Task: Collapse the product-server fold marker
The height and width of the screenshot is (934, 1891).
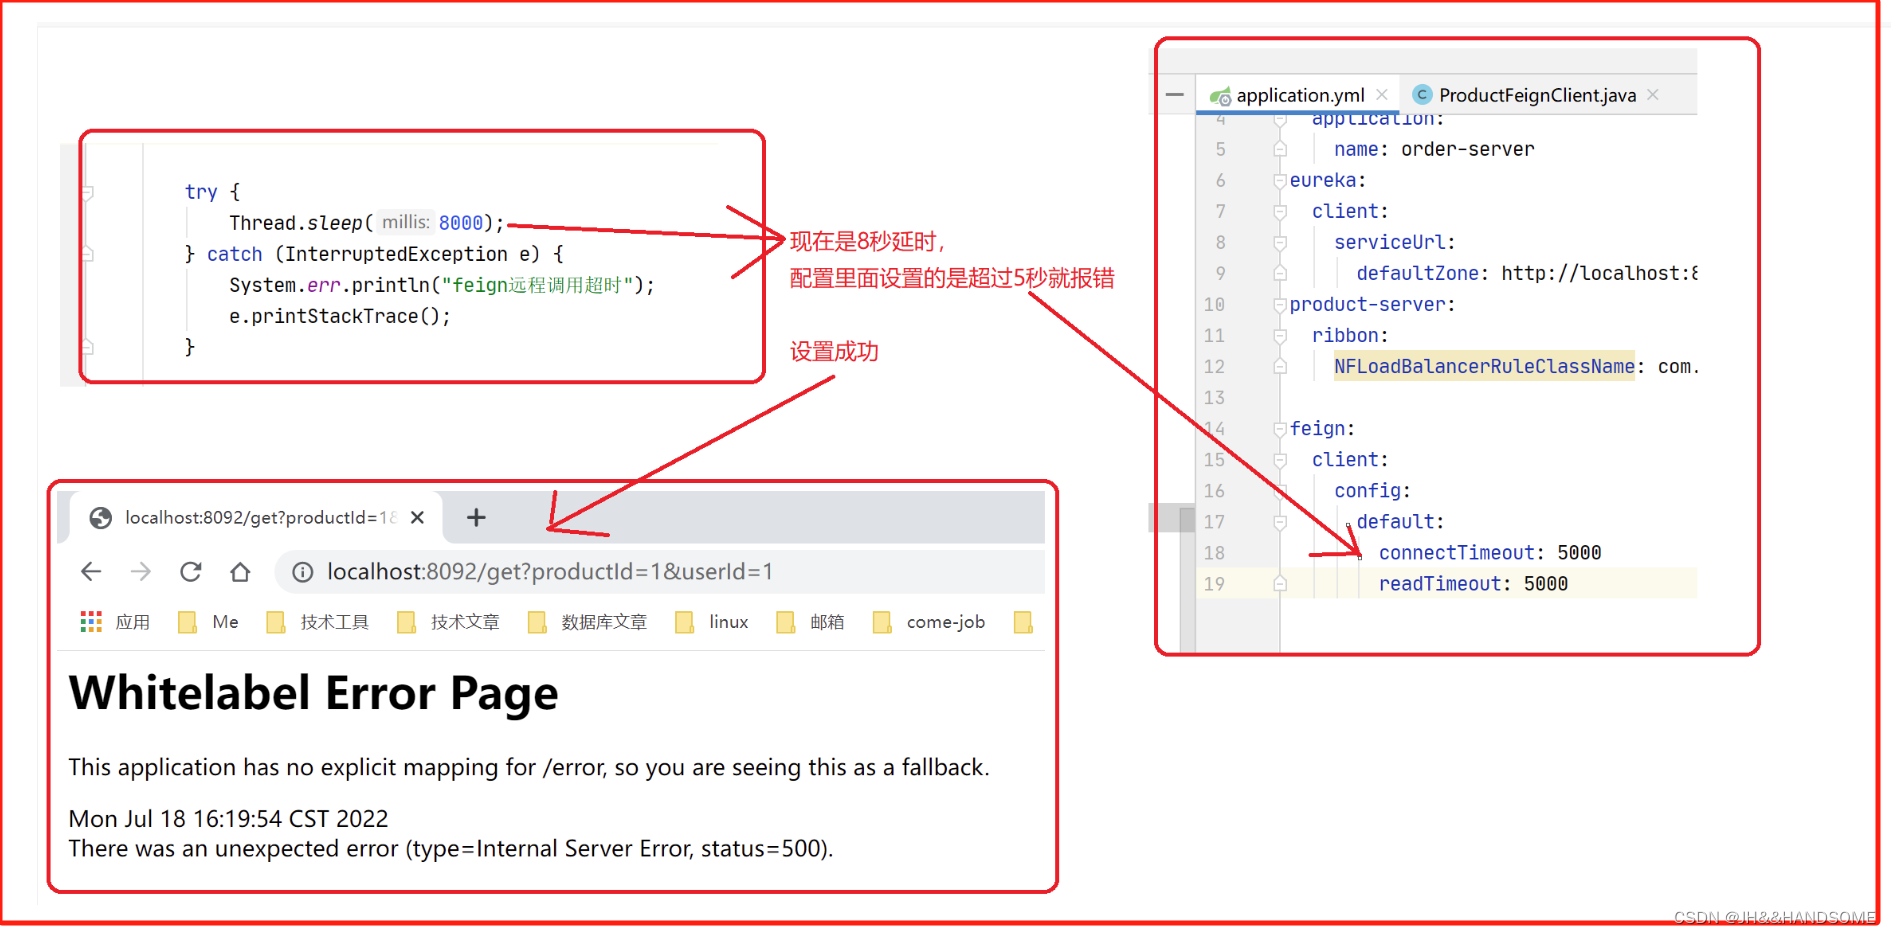Action: tap(1279, 305)
